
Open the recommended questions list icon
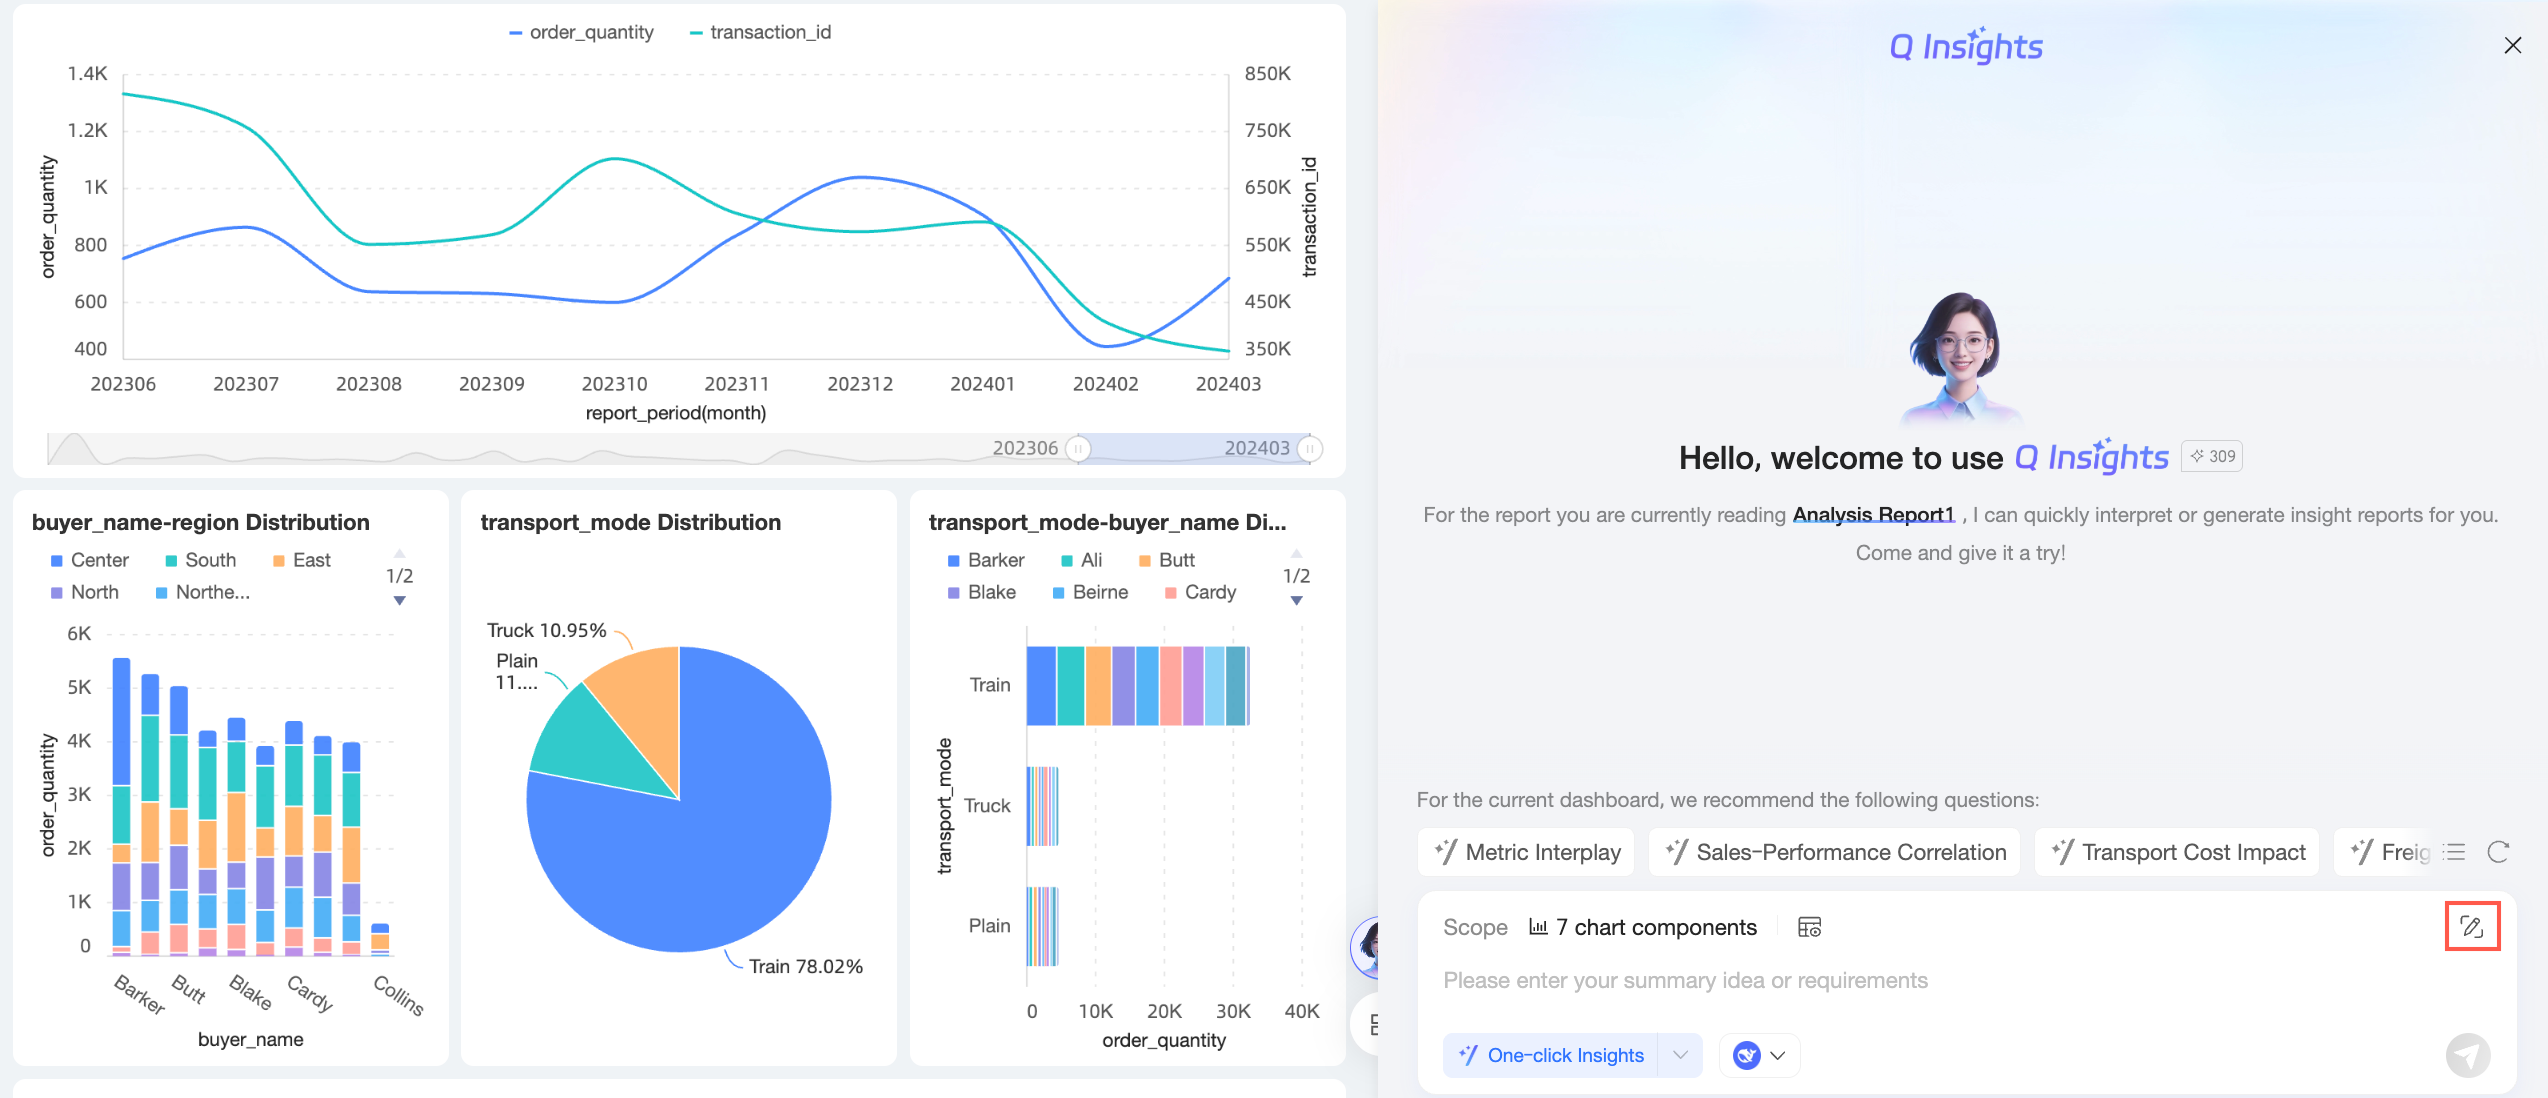point(2454,852)
